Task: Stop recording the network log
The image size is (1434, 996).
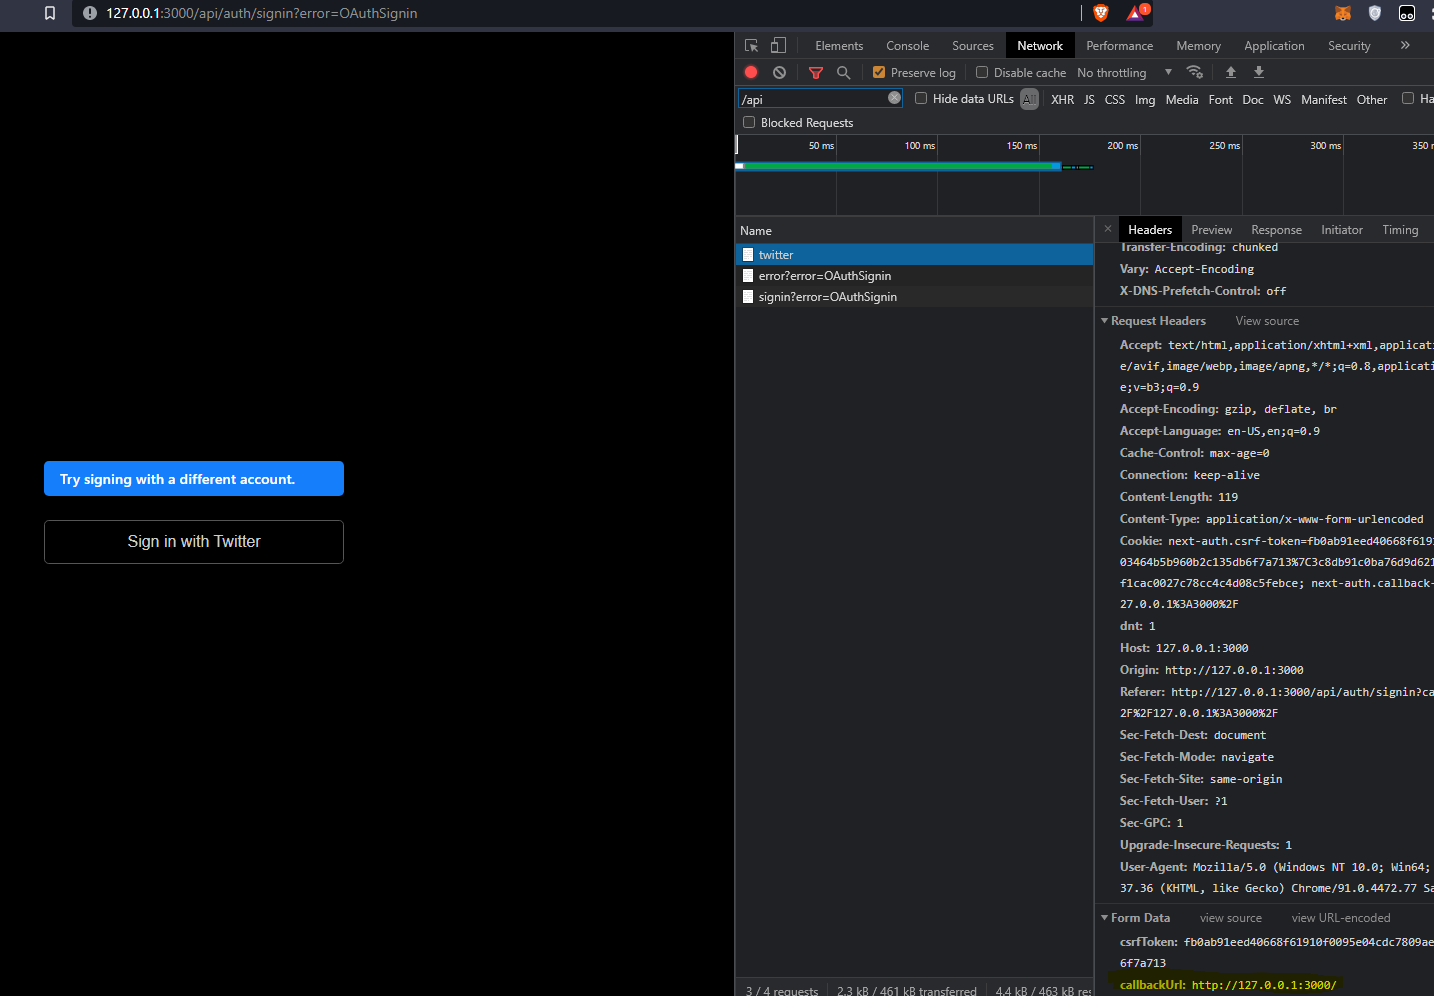Action: 751,72
